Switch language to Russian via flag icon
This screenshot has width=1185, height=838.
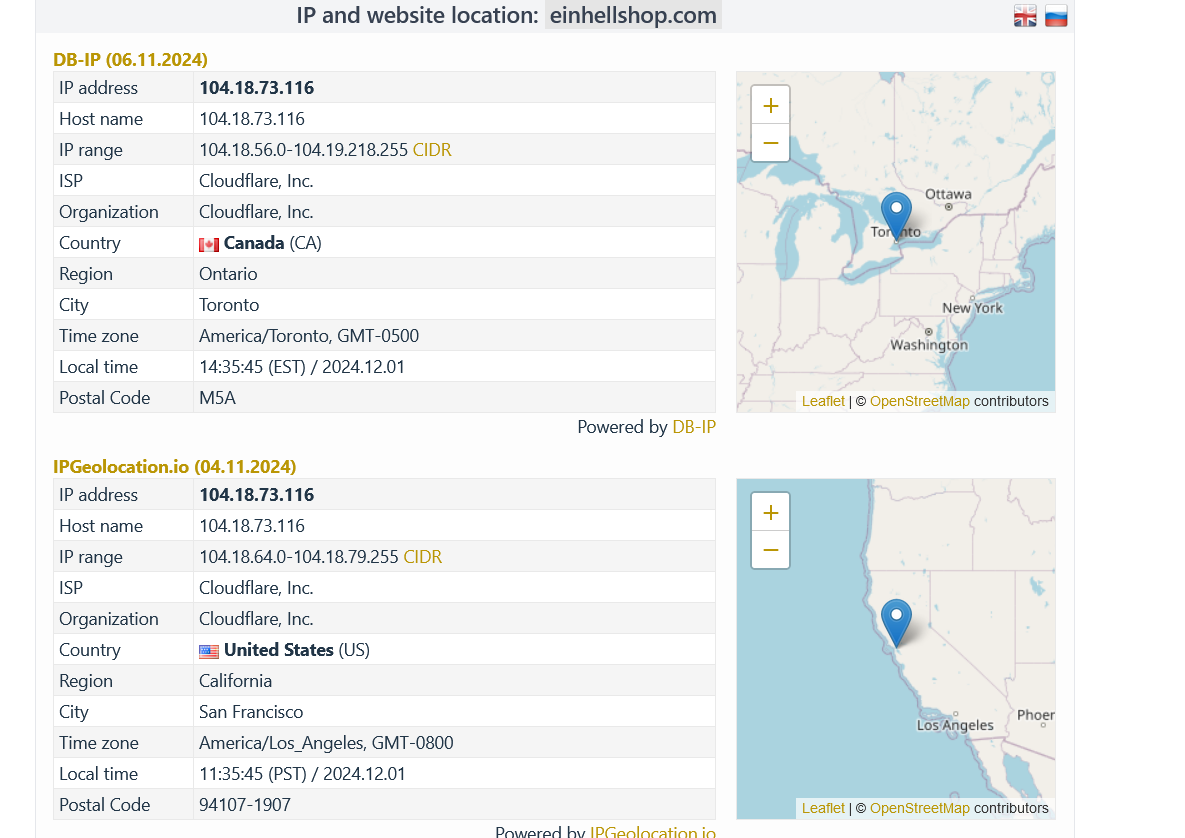point(1056,16)
